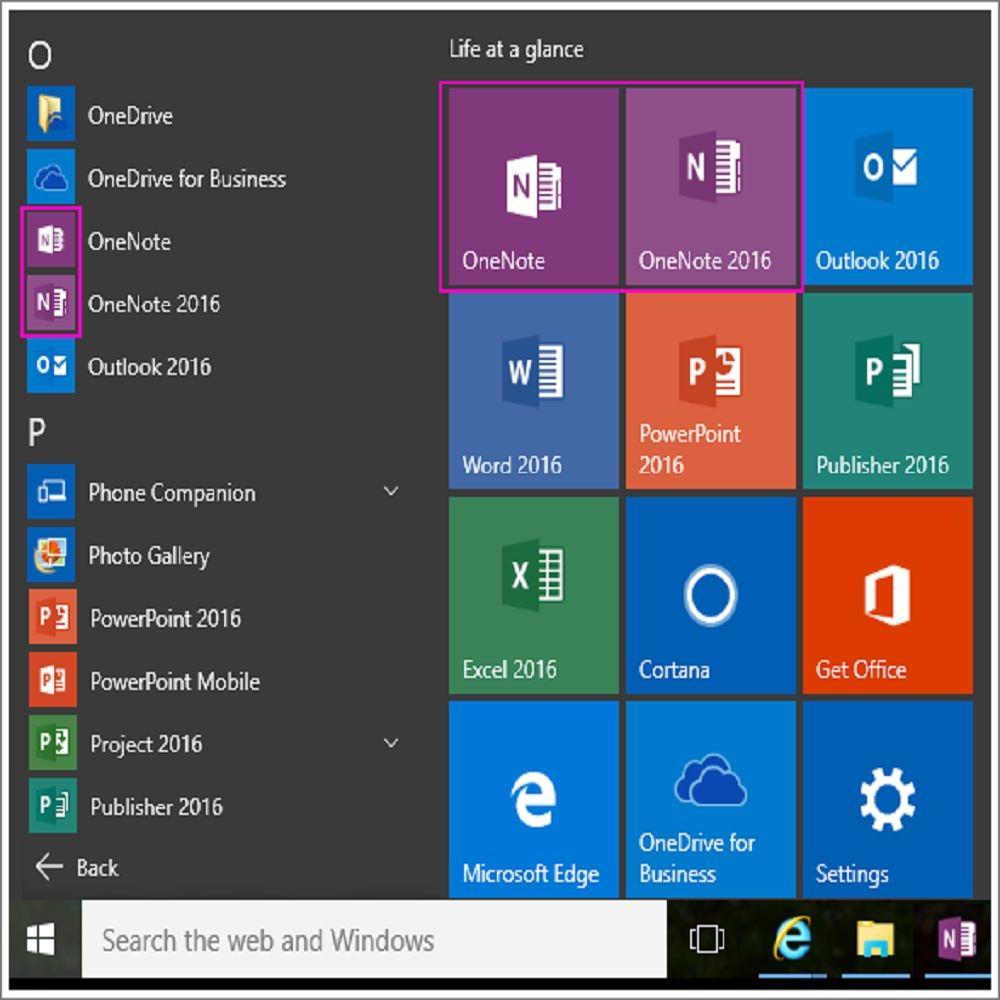Open the Publisher 2016 list icon
The height and width of the screenshot is (1000, 1000).
(x=52, y=805)
